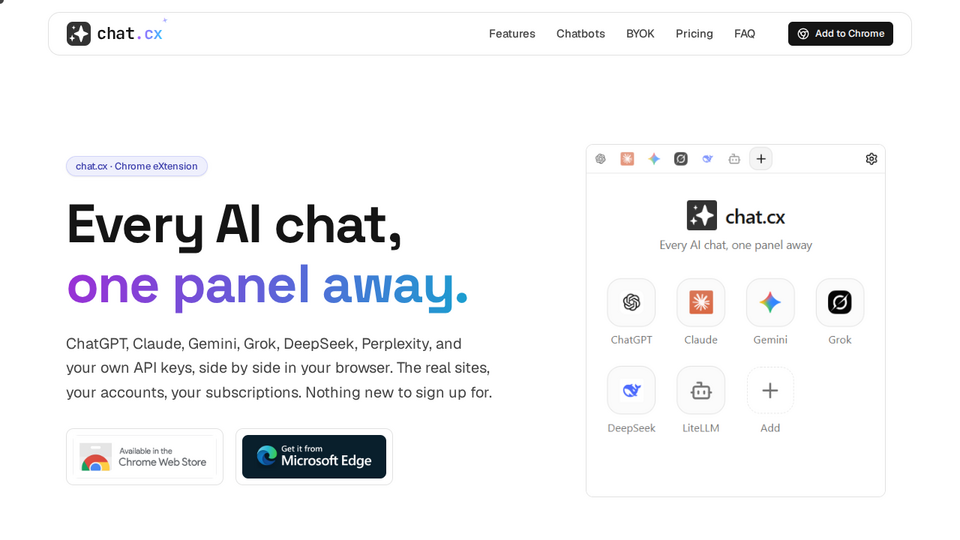Open the Grok tile in the grid

point(840,302)
